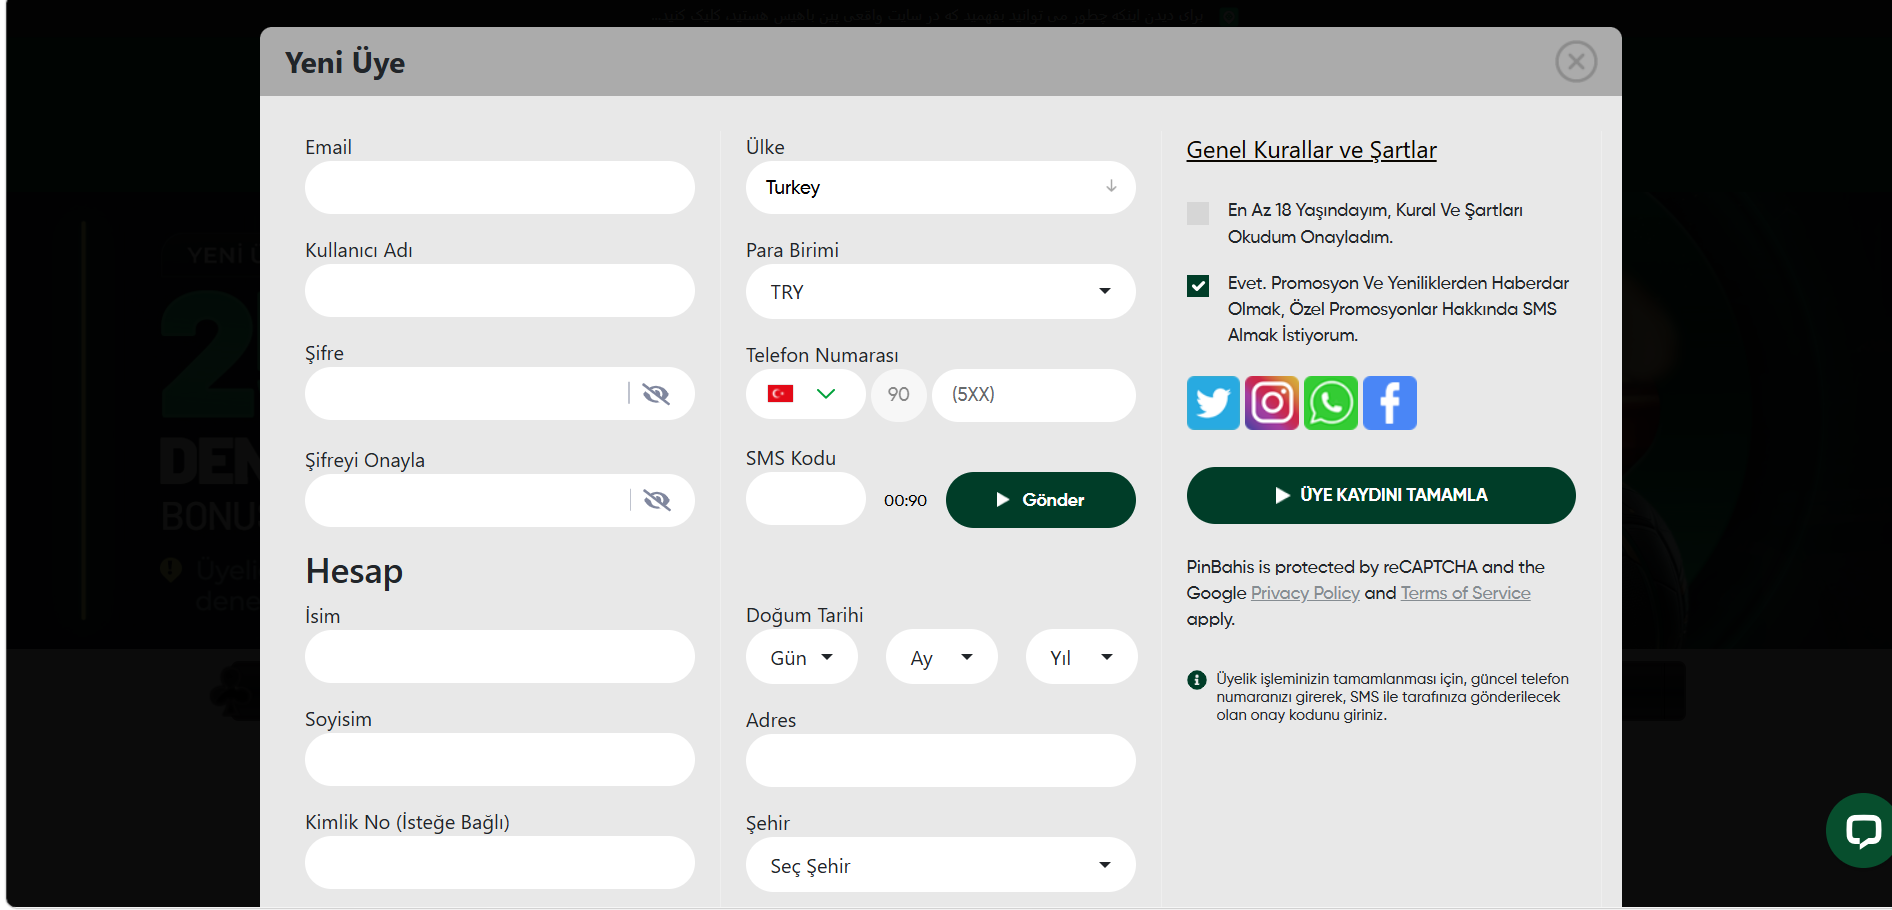This screenshot has height=910, width=1892.
Task: Expand the Seç Şehir dropdown
Action: pyautogui.click(x=941, y=865)
